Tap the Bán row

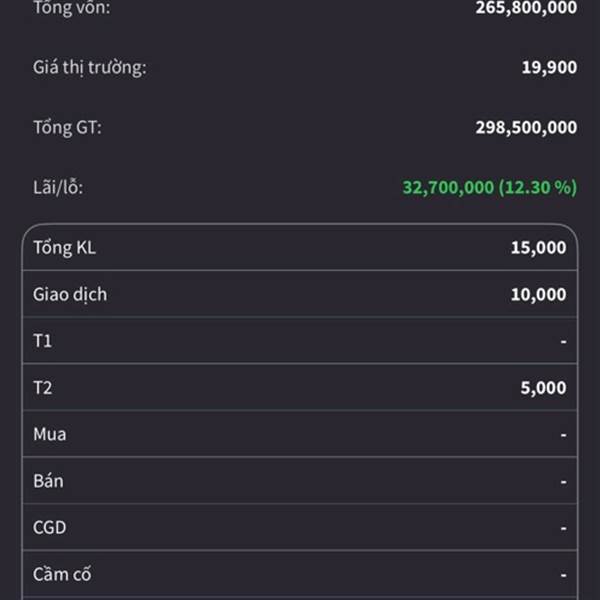point(300,481)
